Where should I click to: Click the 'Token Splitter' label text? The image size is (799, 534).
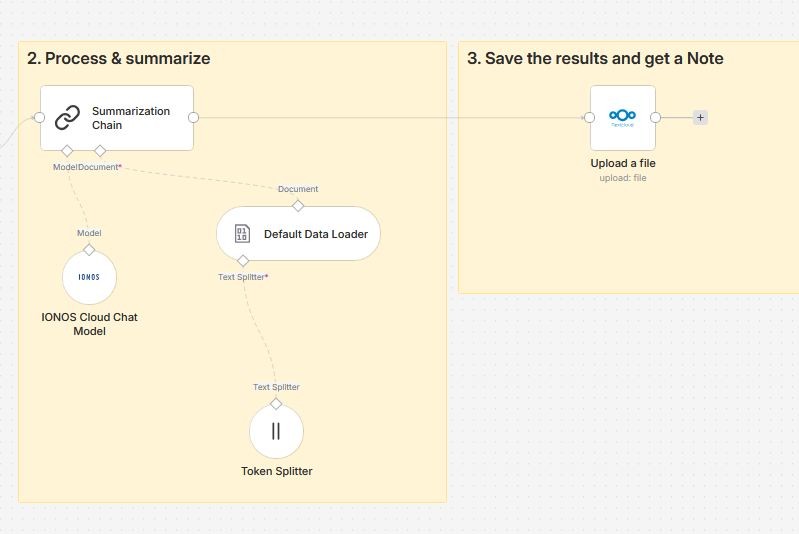pos(277,471)
